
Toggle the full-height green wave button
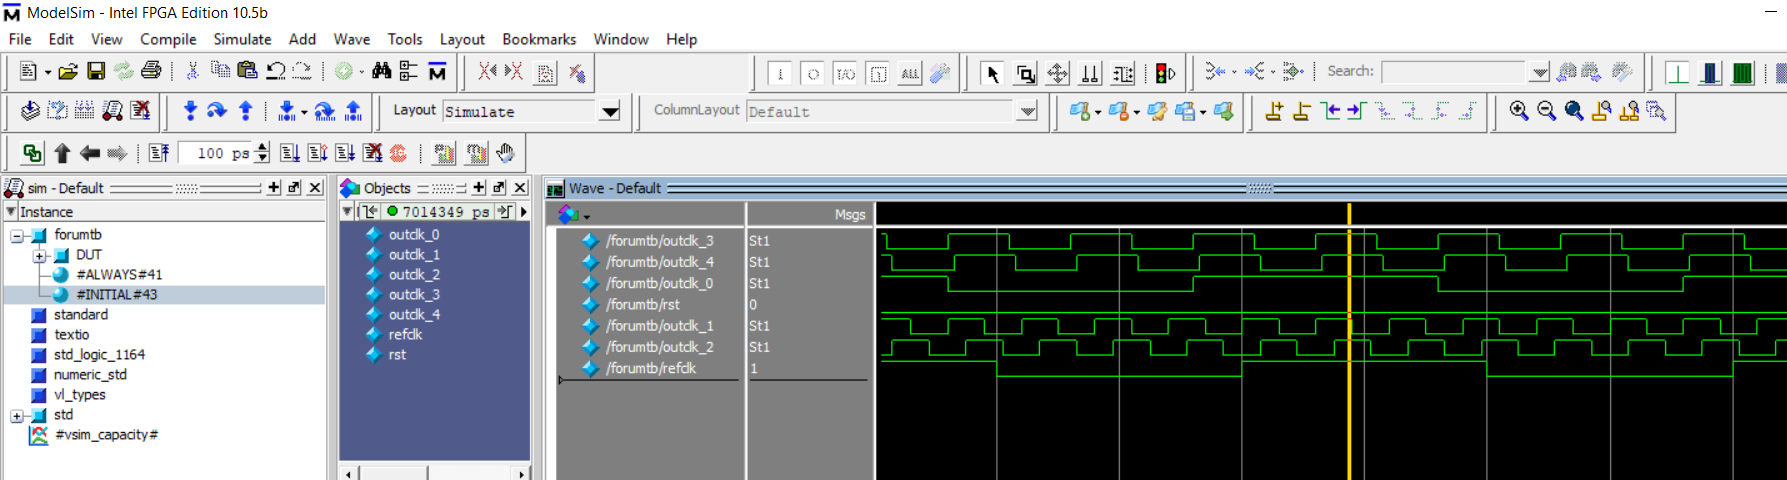[1742, 73]
